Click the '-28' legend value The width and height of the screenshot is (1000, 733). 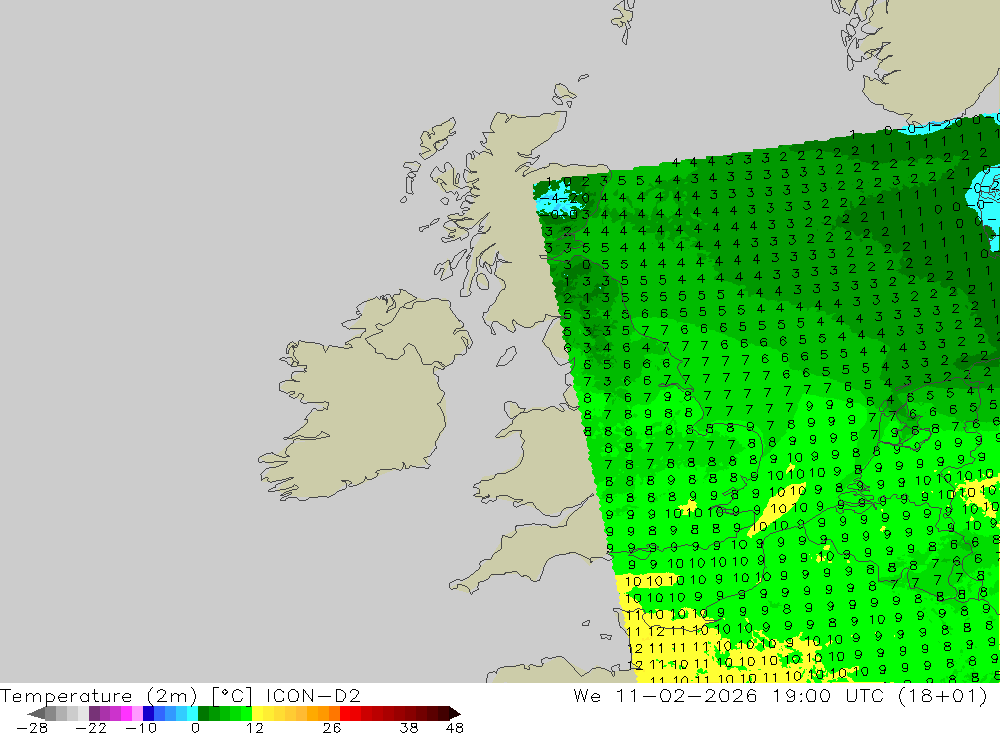[31, 728]
